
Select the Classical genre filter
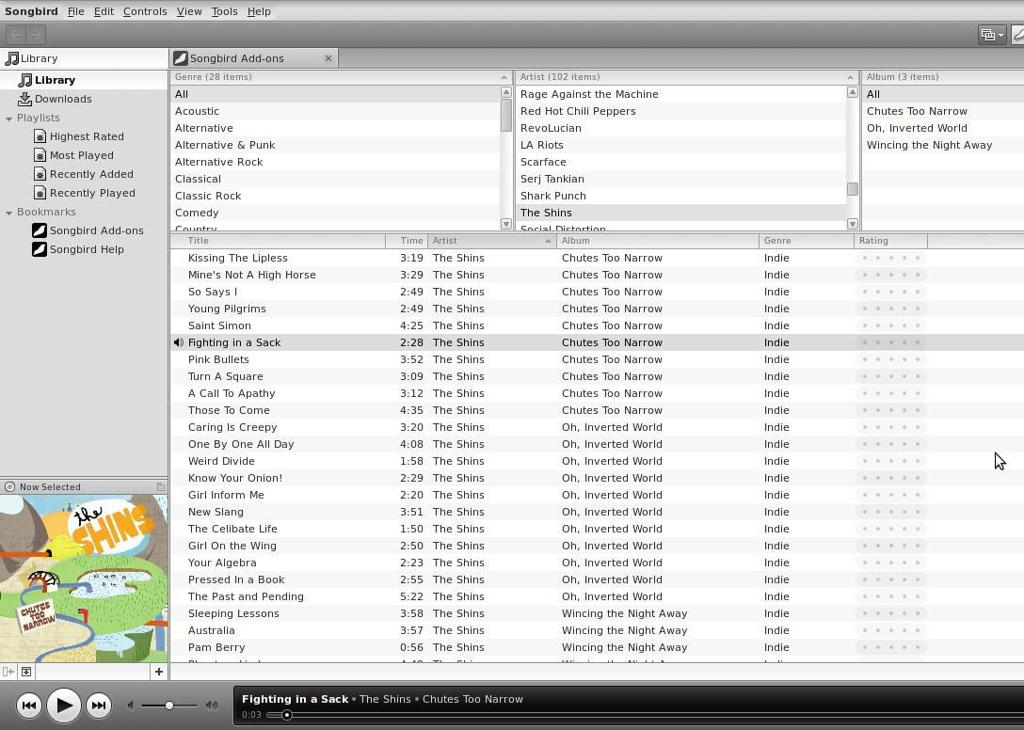tap(335, 179)
